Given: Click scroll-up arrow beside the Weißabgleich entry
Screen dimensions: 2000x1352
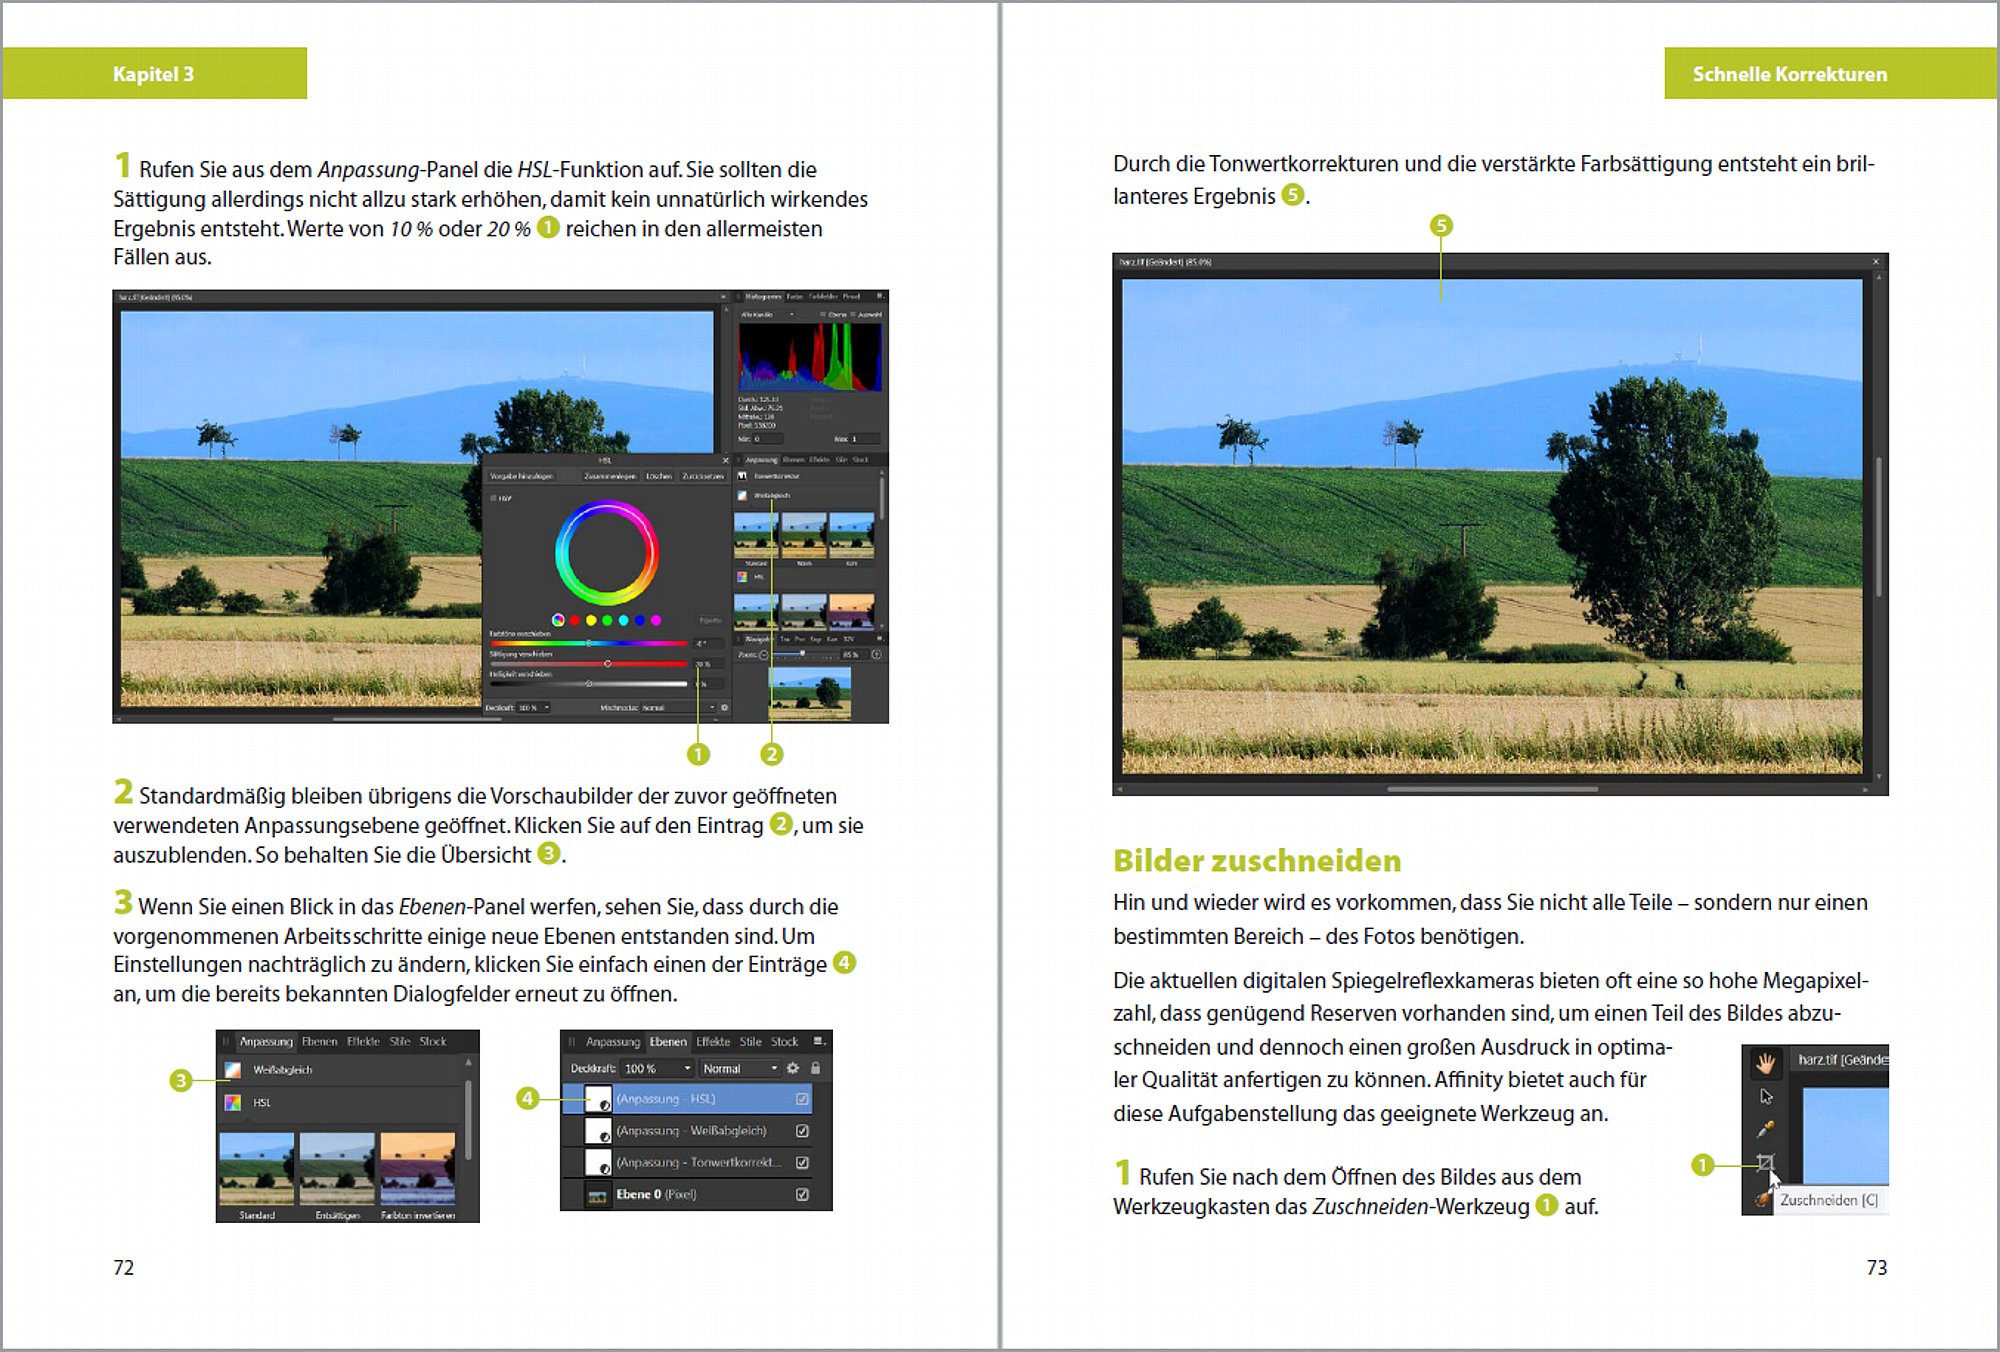Looking at the screenshot, I should click(x=468, y=1062).
